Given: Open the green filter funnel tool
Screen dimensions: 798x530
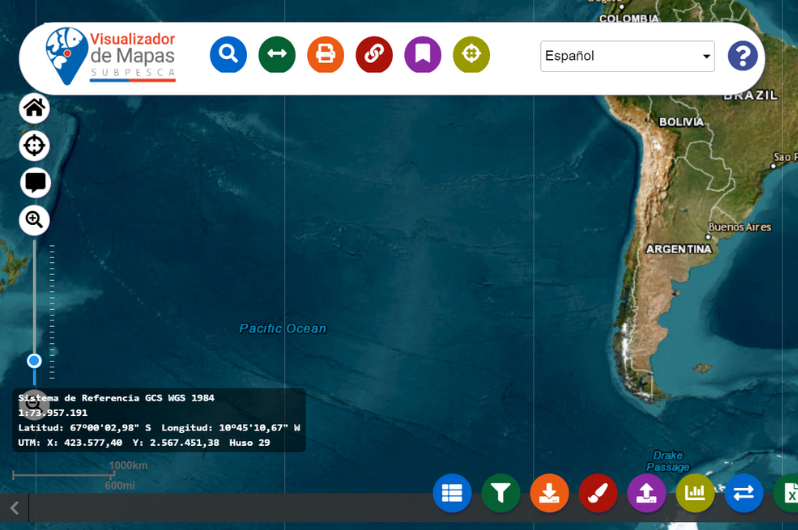Looking at the screenshot, I should pyautogui.click(x=501, y=493).
